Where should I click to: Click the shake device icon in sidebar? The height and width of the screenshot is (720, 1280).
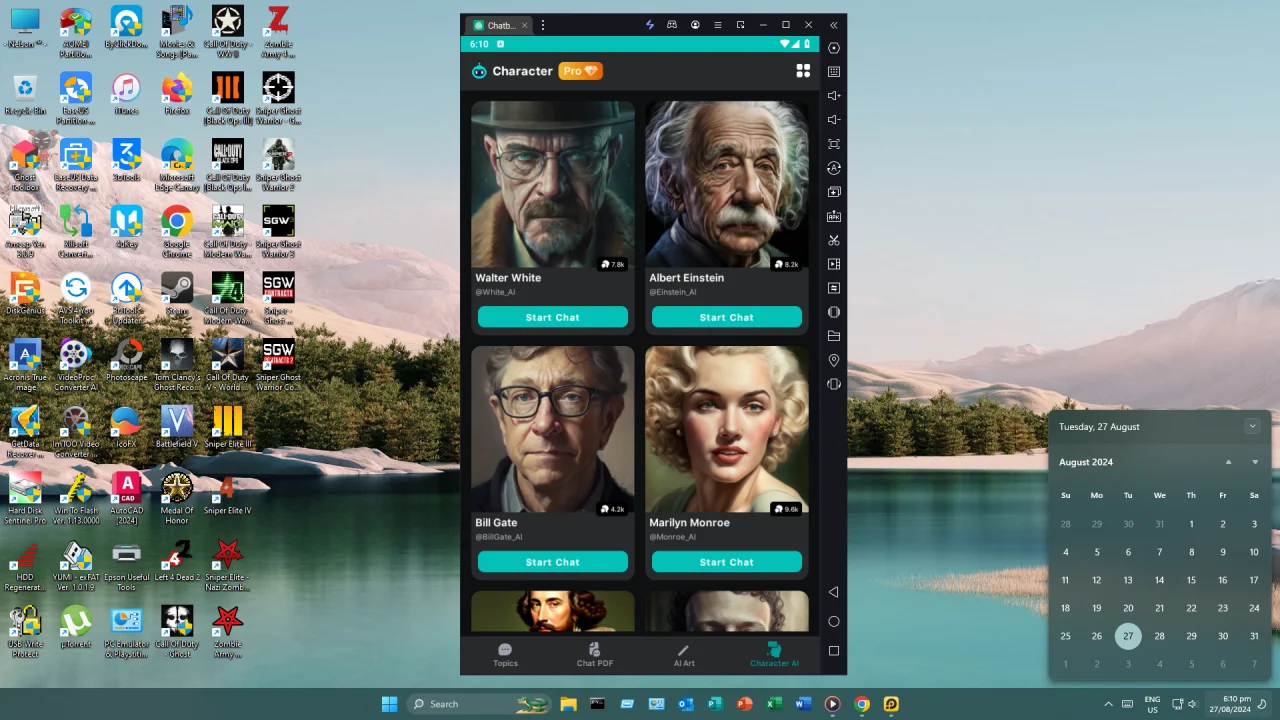coord(834,384)
